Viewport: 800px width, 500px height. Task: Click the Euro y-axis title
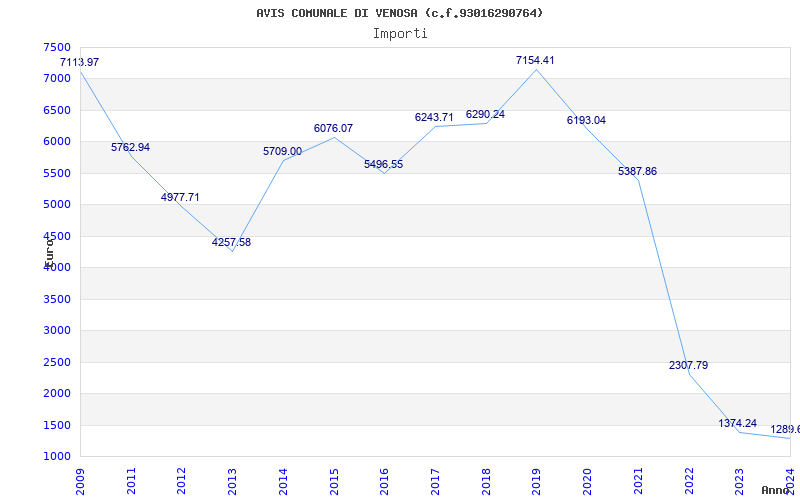click(x=48, y=250)
